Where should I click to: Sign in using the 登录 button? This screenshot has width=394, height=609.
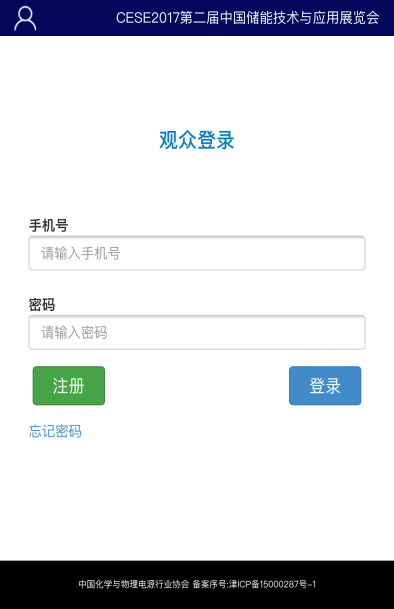(x=325, y=386)
